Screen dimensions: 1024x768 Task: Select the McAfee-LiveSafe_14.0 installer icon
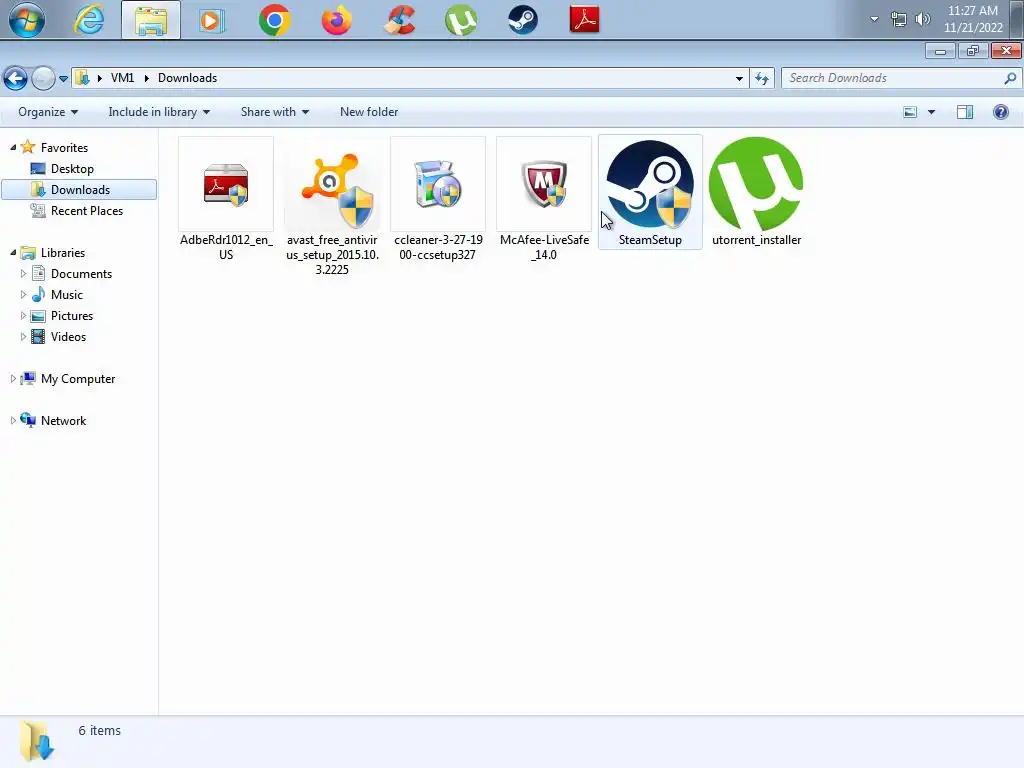click(x=544, y=184)
